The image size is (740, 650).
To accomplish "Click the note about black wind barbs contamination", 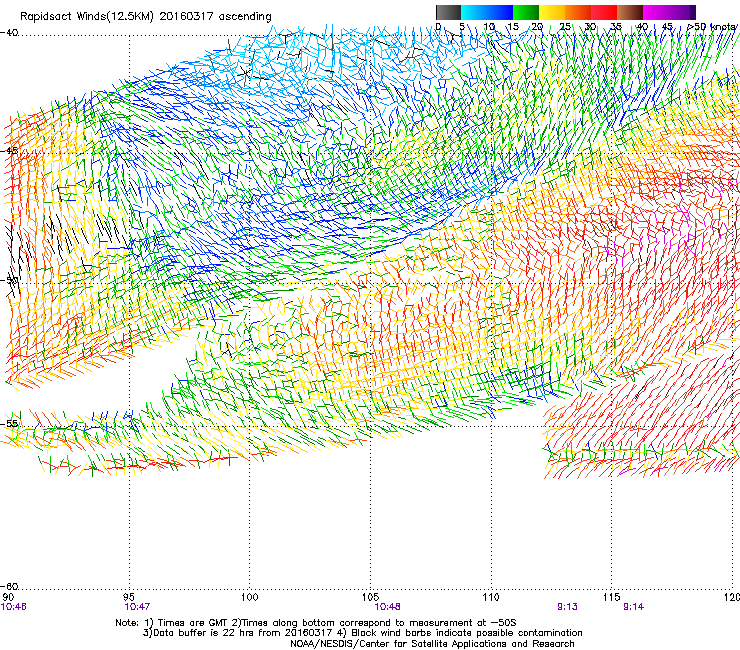I will click(460, 633).
